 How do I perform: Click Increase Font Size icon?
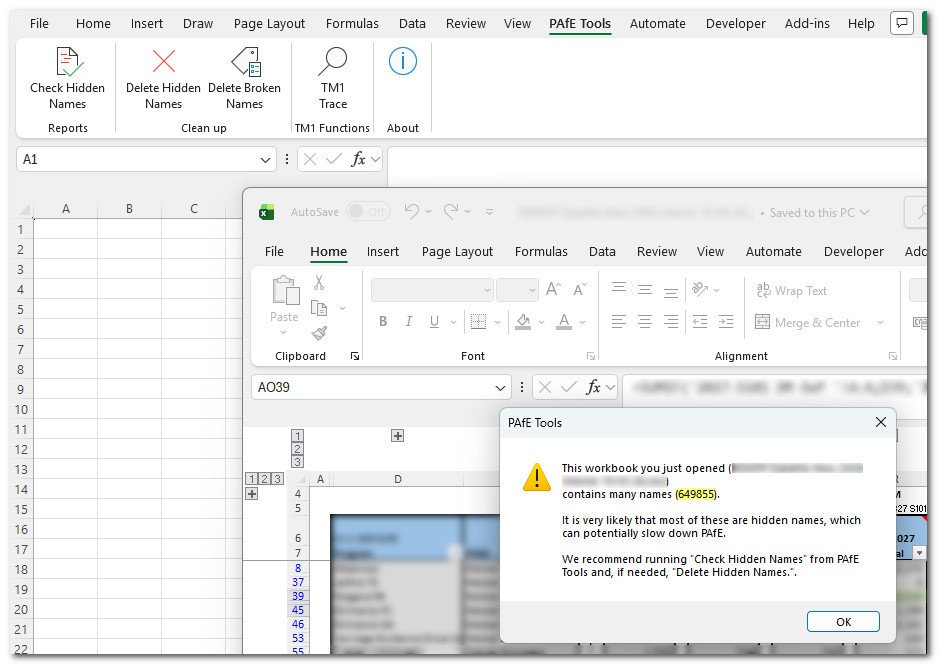click(x=553, y=290)
